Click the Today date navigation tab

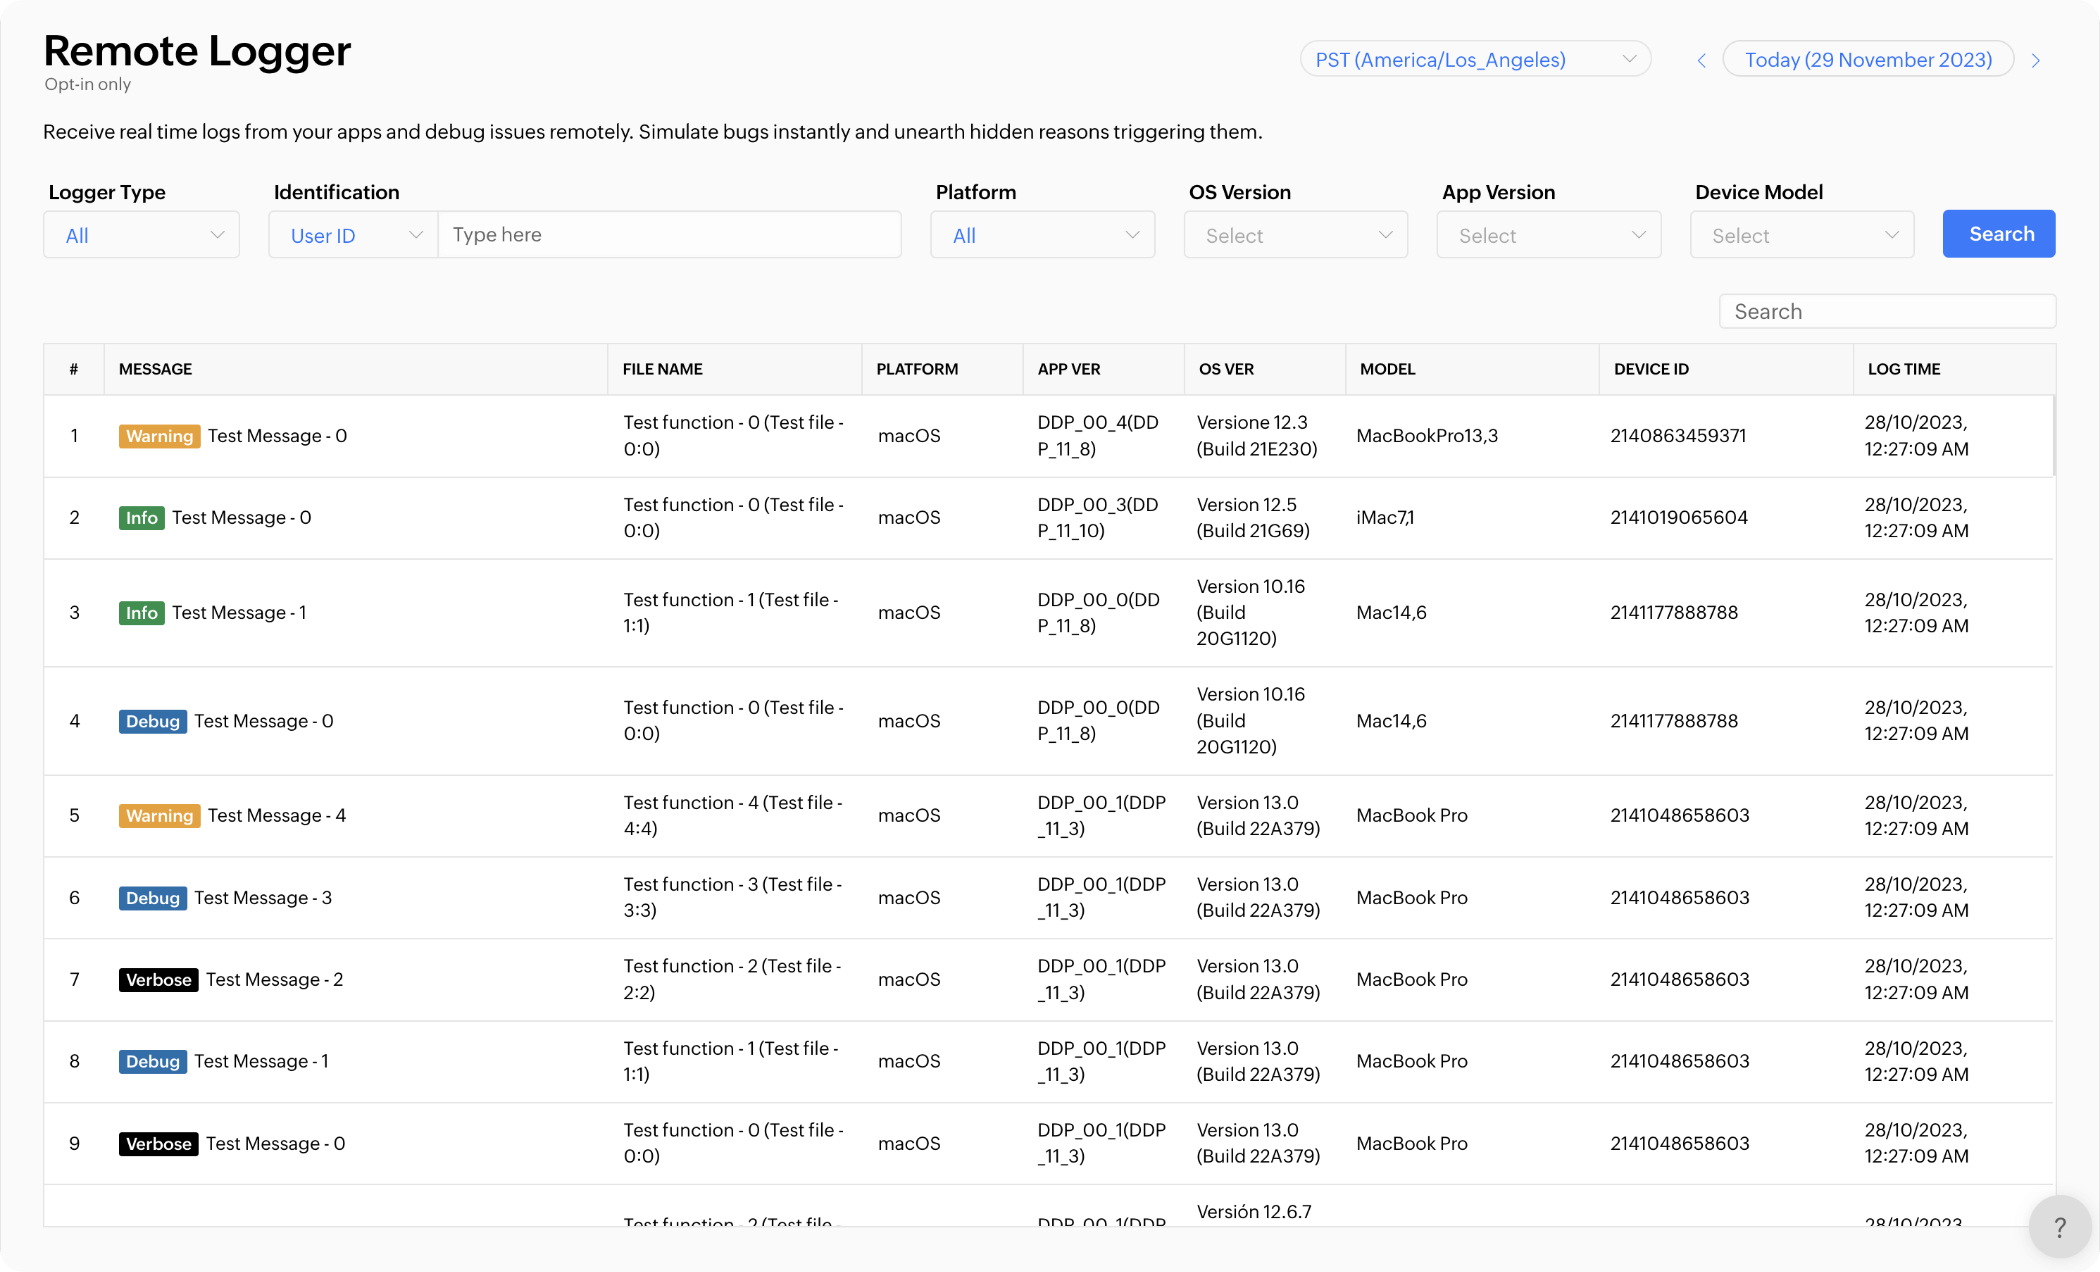coord(1868,60)
